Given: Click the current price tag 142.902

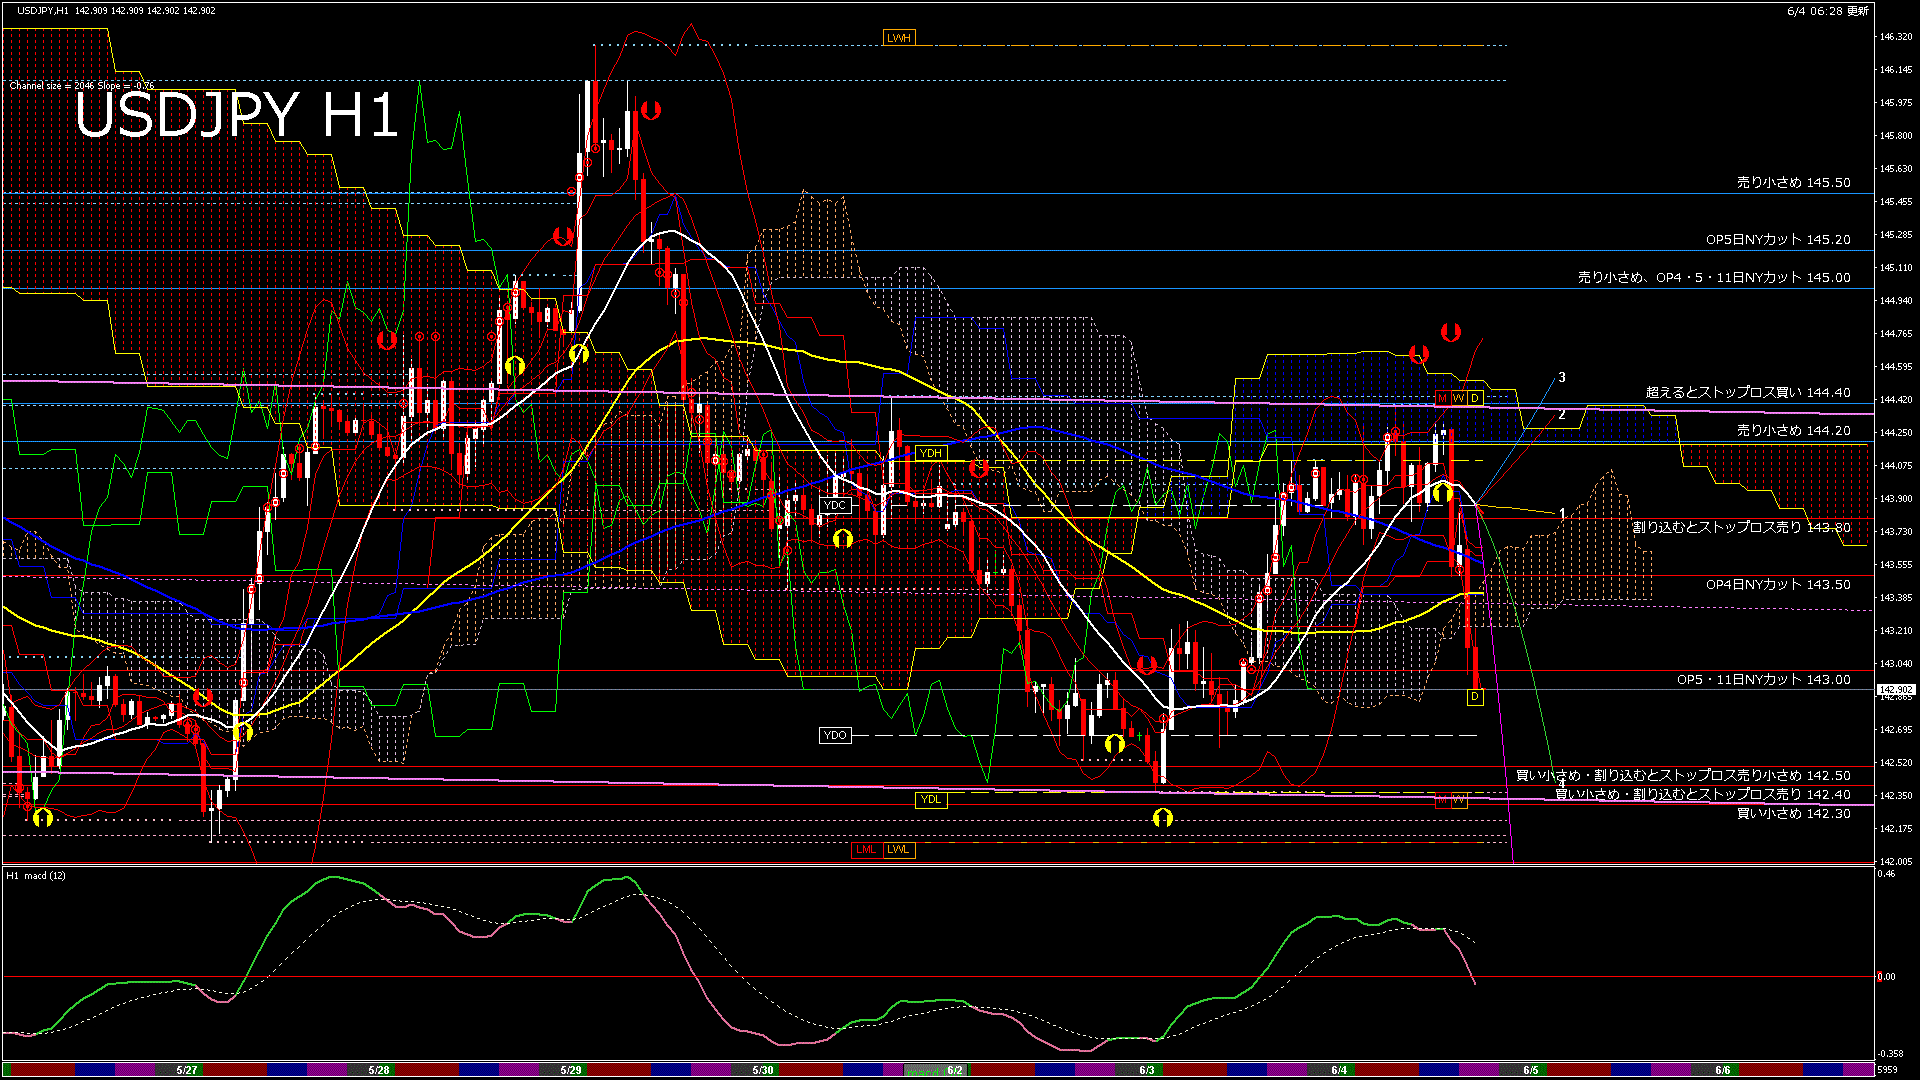Looking at the screenshot, I should [1896, 690].
